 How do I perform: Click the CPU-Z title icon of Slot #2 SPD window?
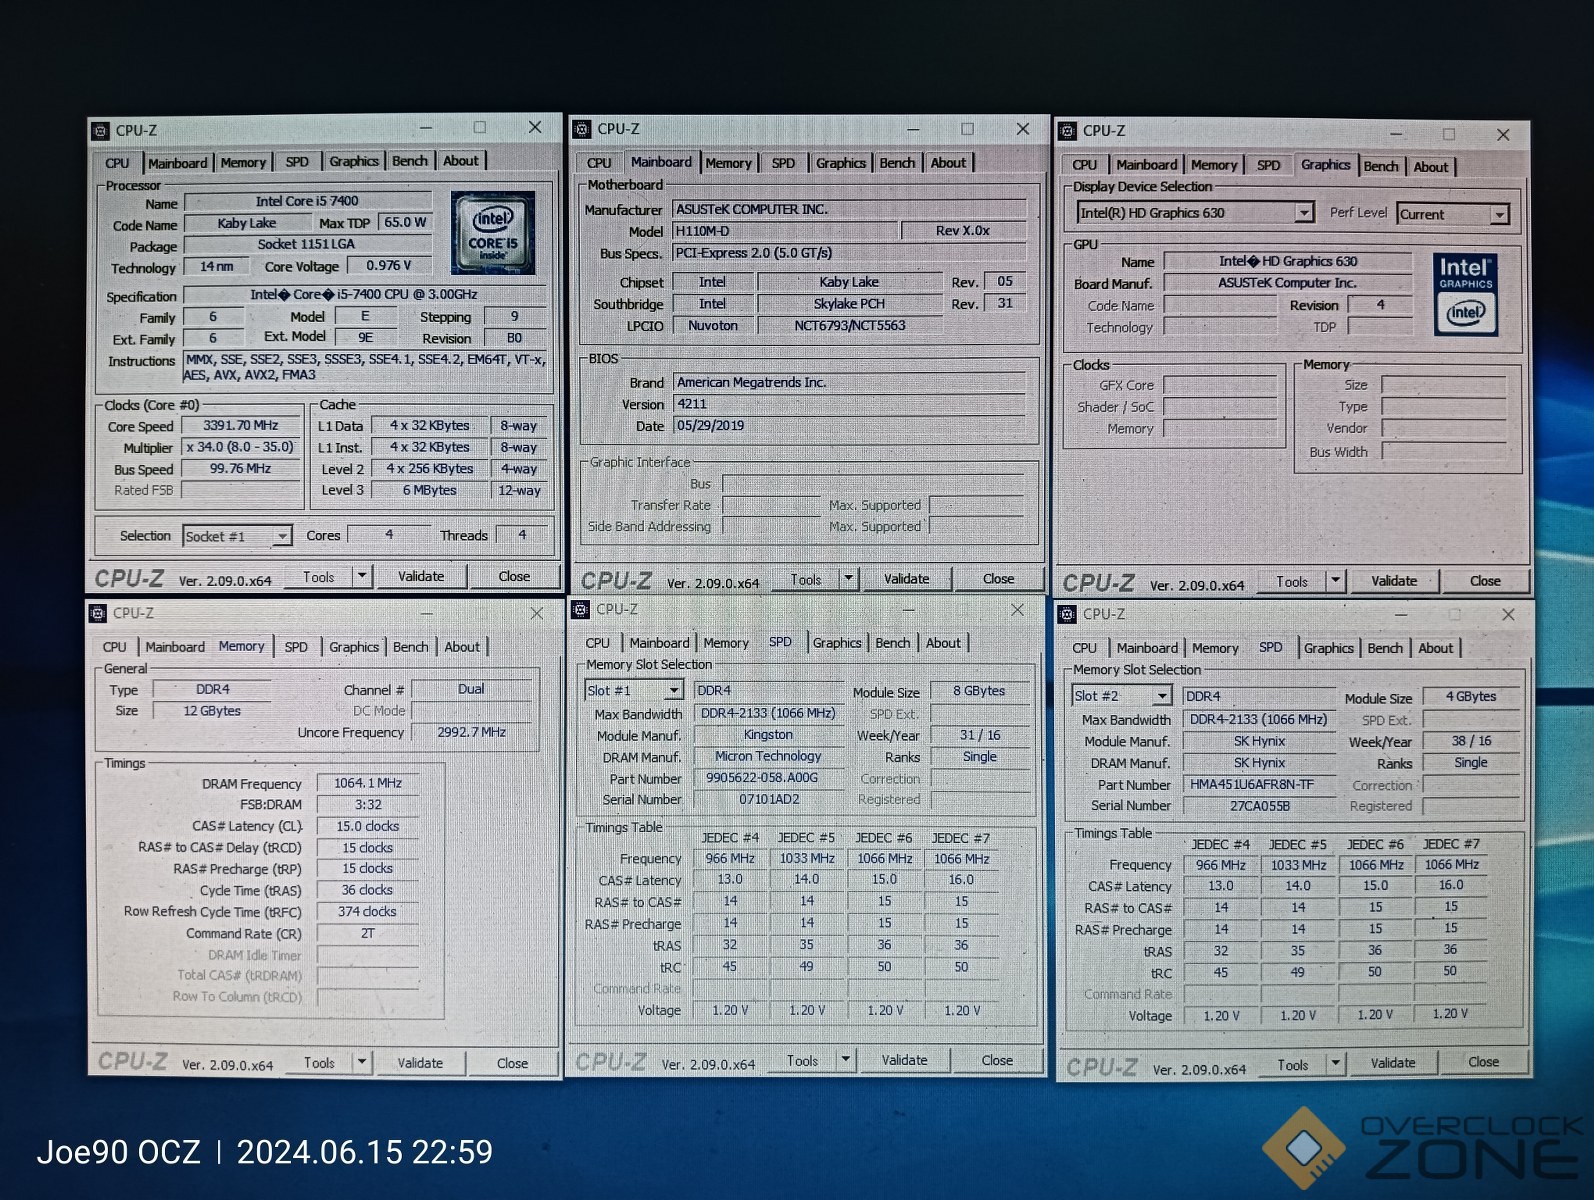coord(1067,614)
